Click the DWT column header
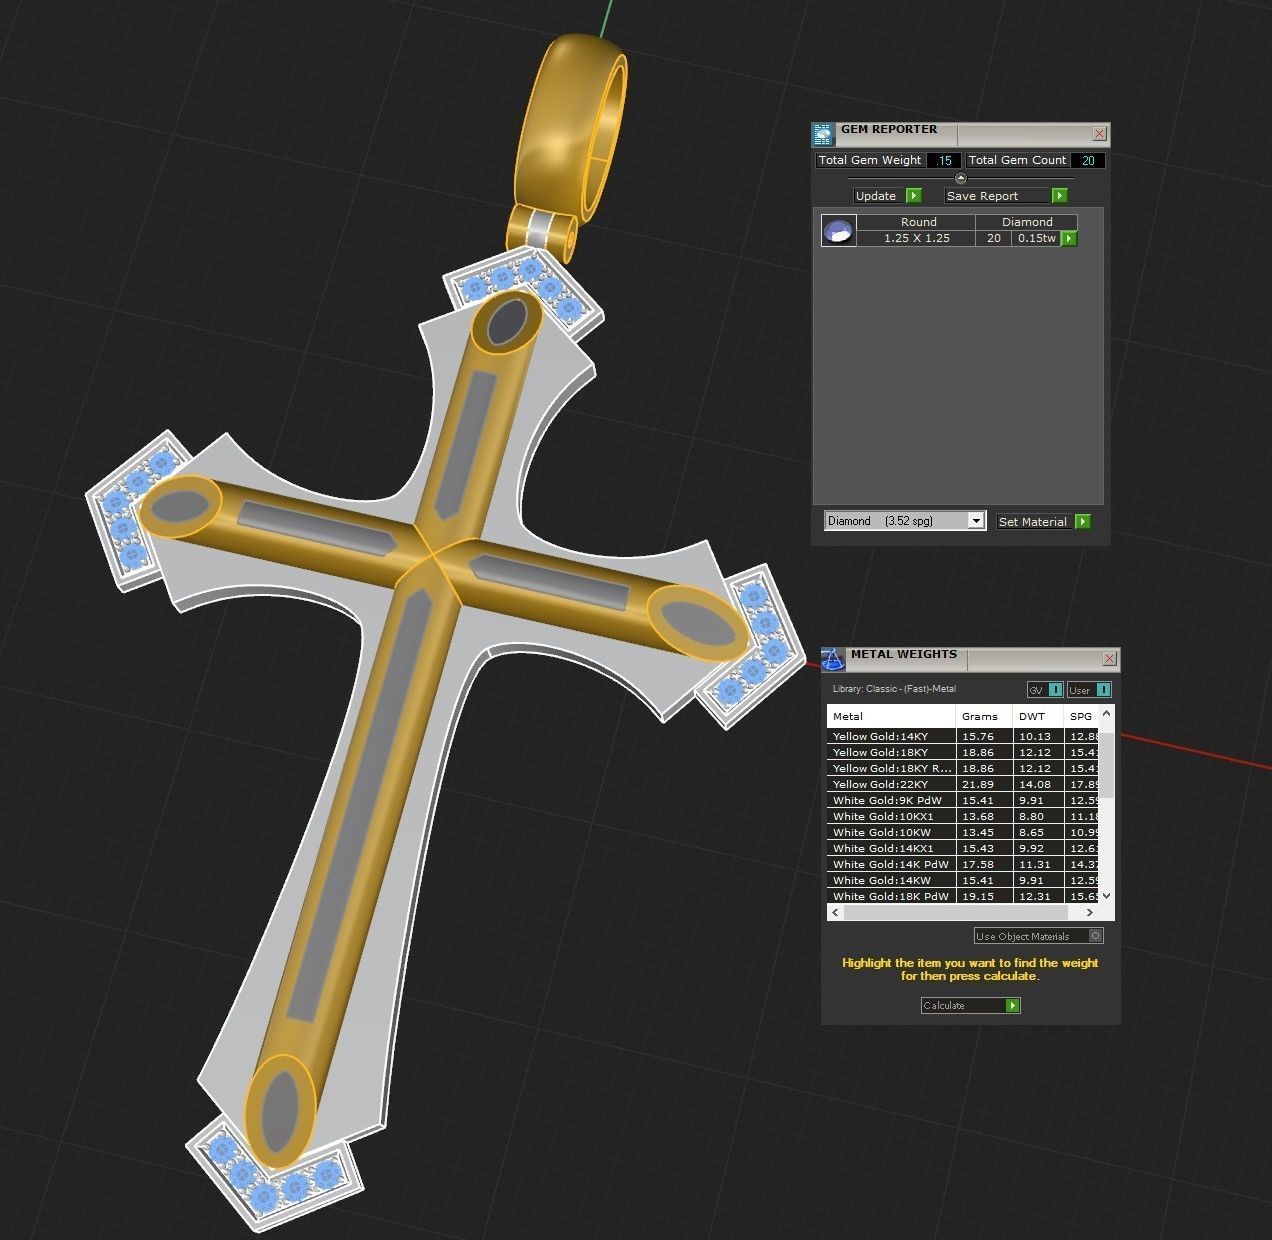1272x1240 pixels. (1038, 716)
